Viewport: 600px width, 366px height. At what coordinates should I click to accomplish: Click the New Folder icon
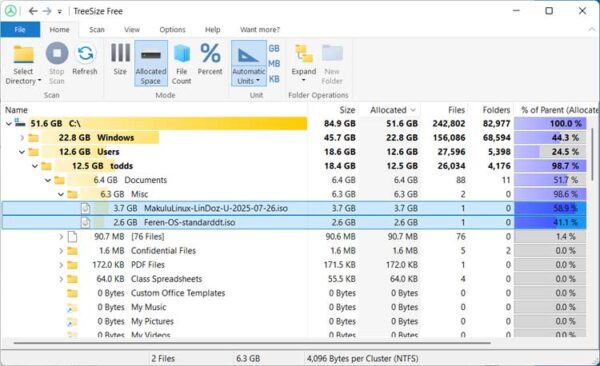(x=332, y=53)
